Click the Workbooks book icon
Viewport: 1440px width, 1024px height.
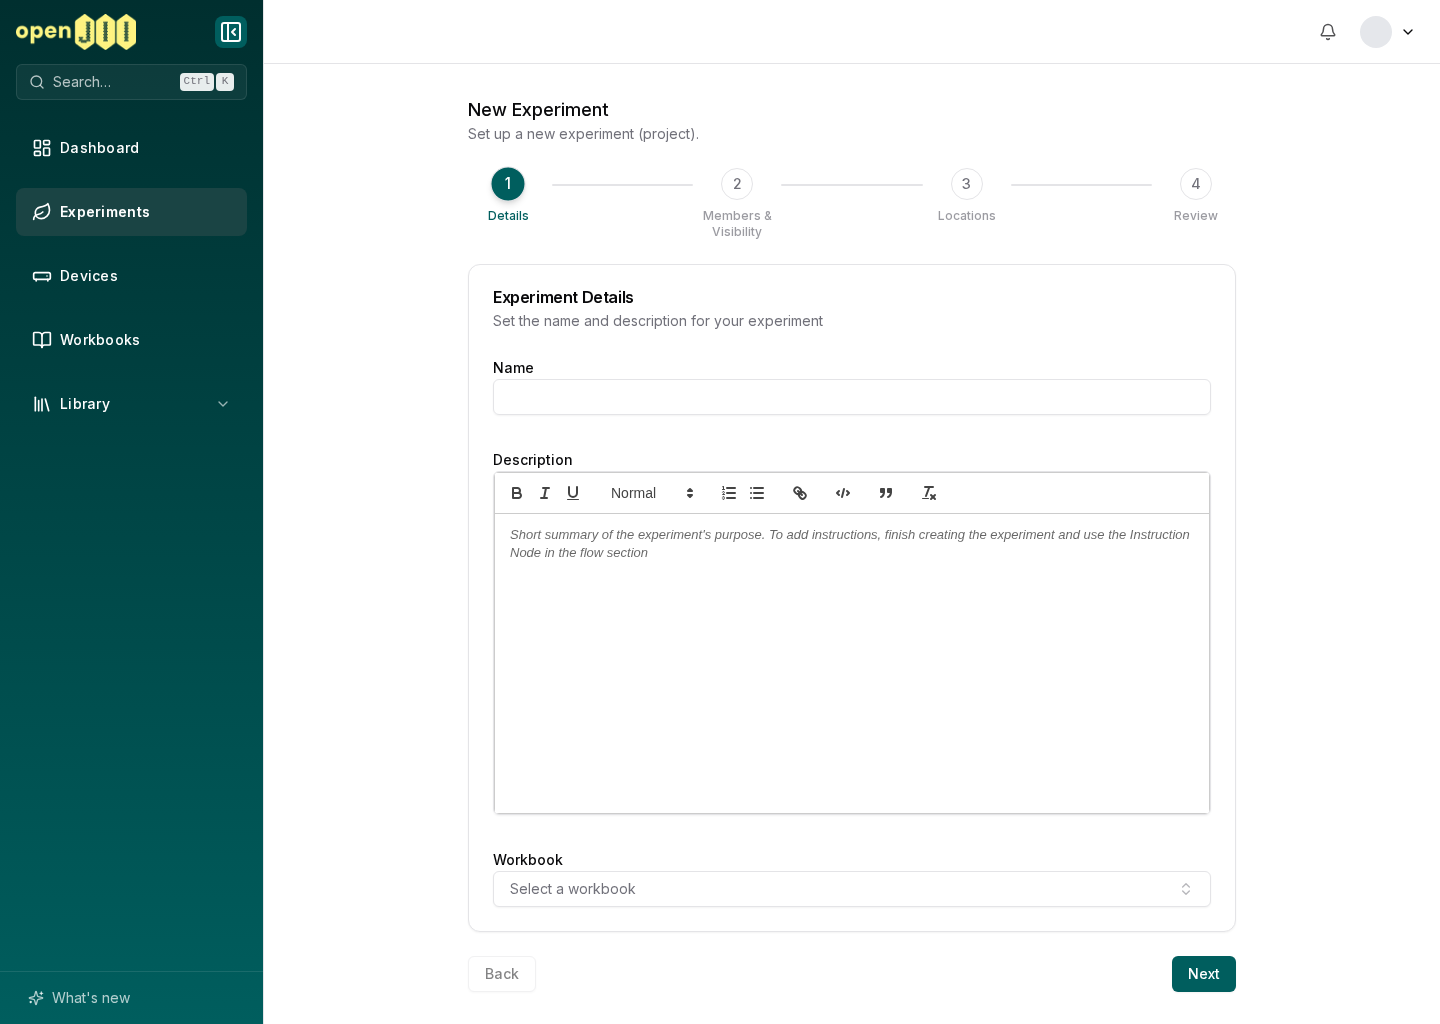(42, 340)
